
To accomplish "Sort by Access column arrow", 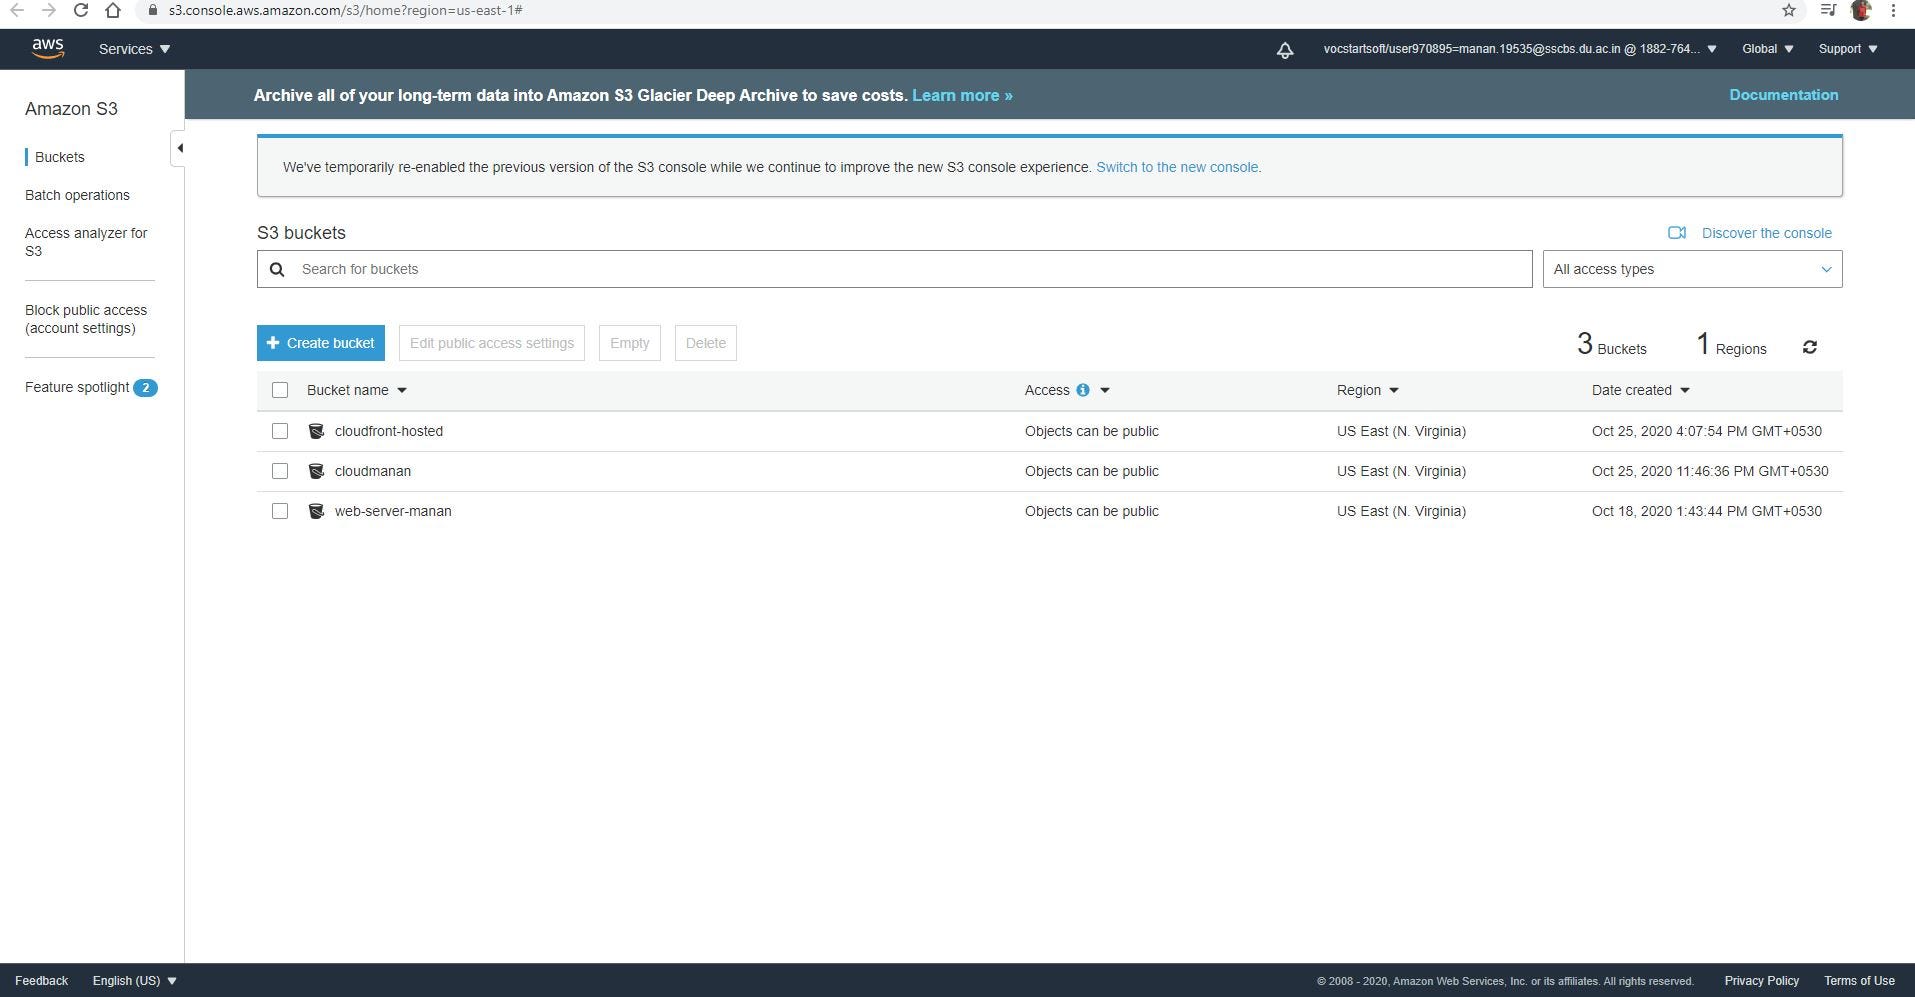I will point(1104,390).
